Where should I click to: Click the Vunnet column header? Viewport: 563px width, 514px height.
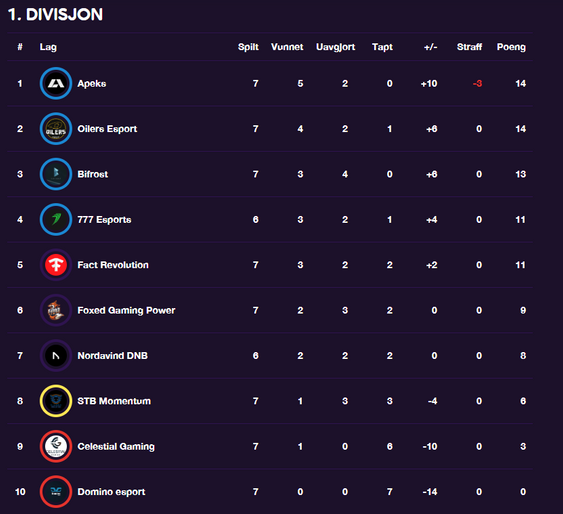[287, 47]
